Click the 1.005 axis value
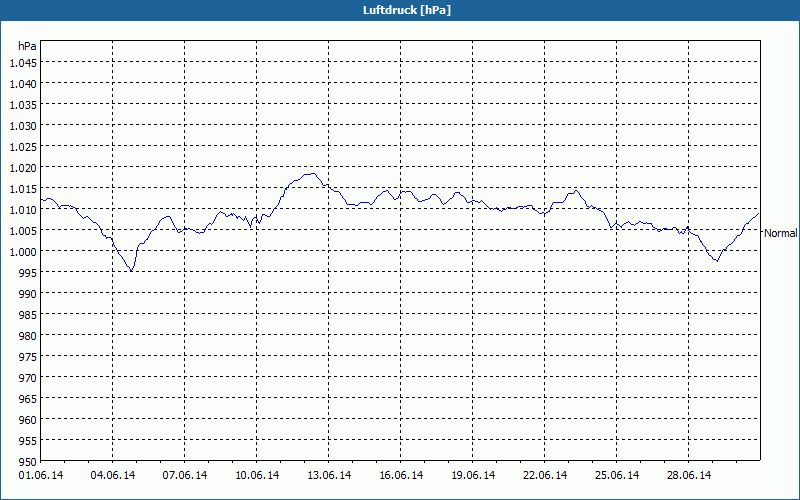This screenshot has height=500, width=800. [23, 231]
